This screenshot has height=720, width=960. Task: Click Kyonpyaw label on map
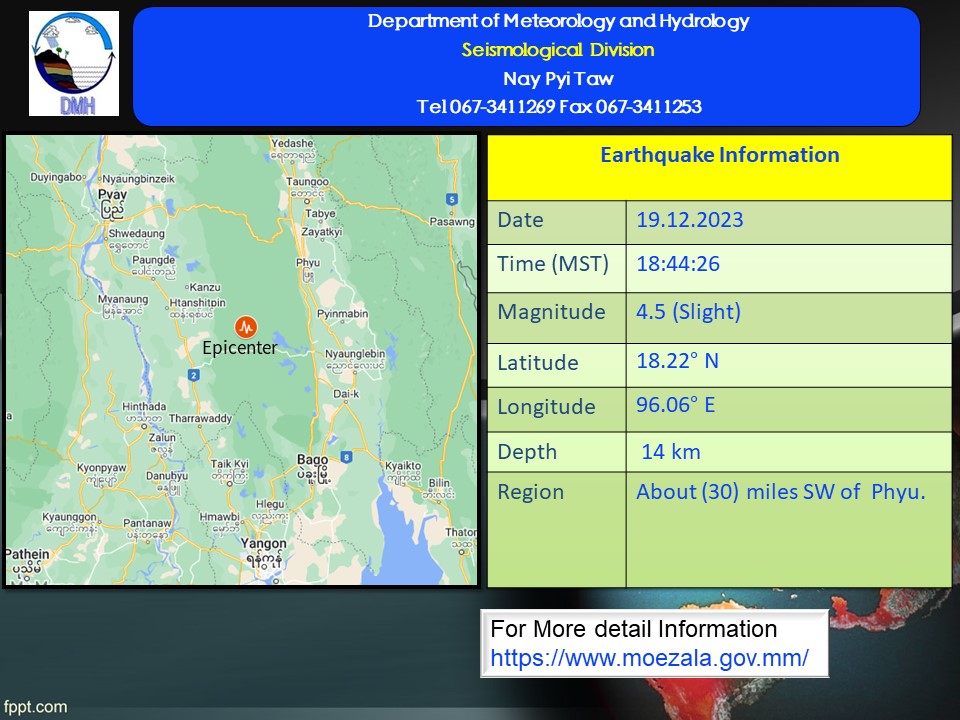tap(102, 468)
